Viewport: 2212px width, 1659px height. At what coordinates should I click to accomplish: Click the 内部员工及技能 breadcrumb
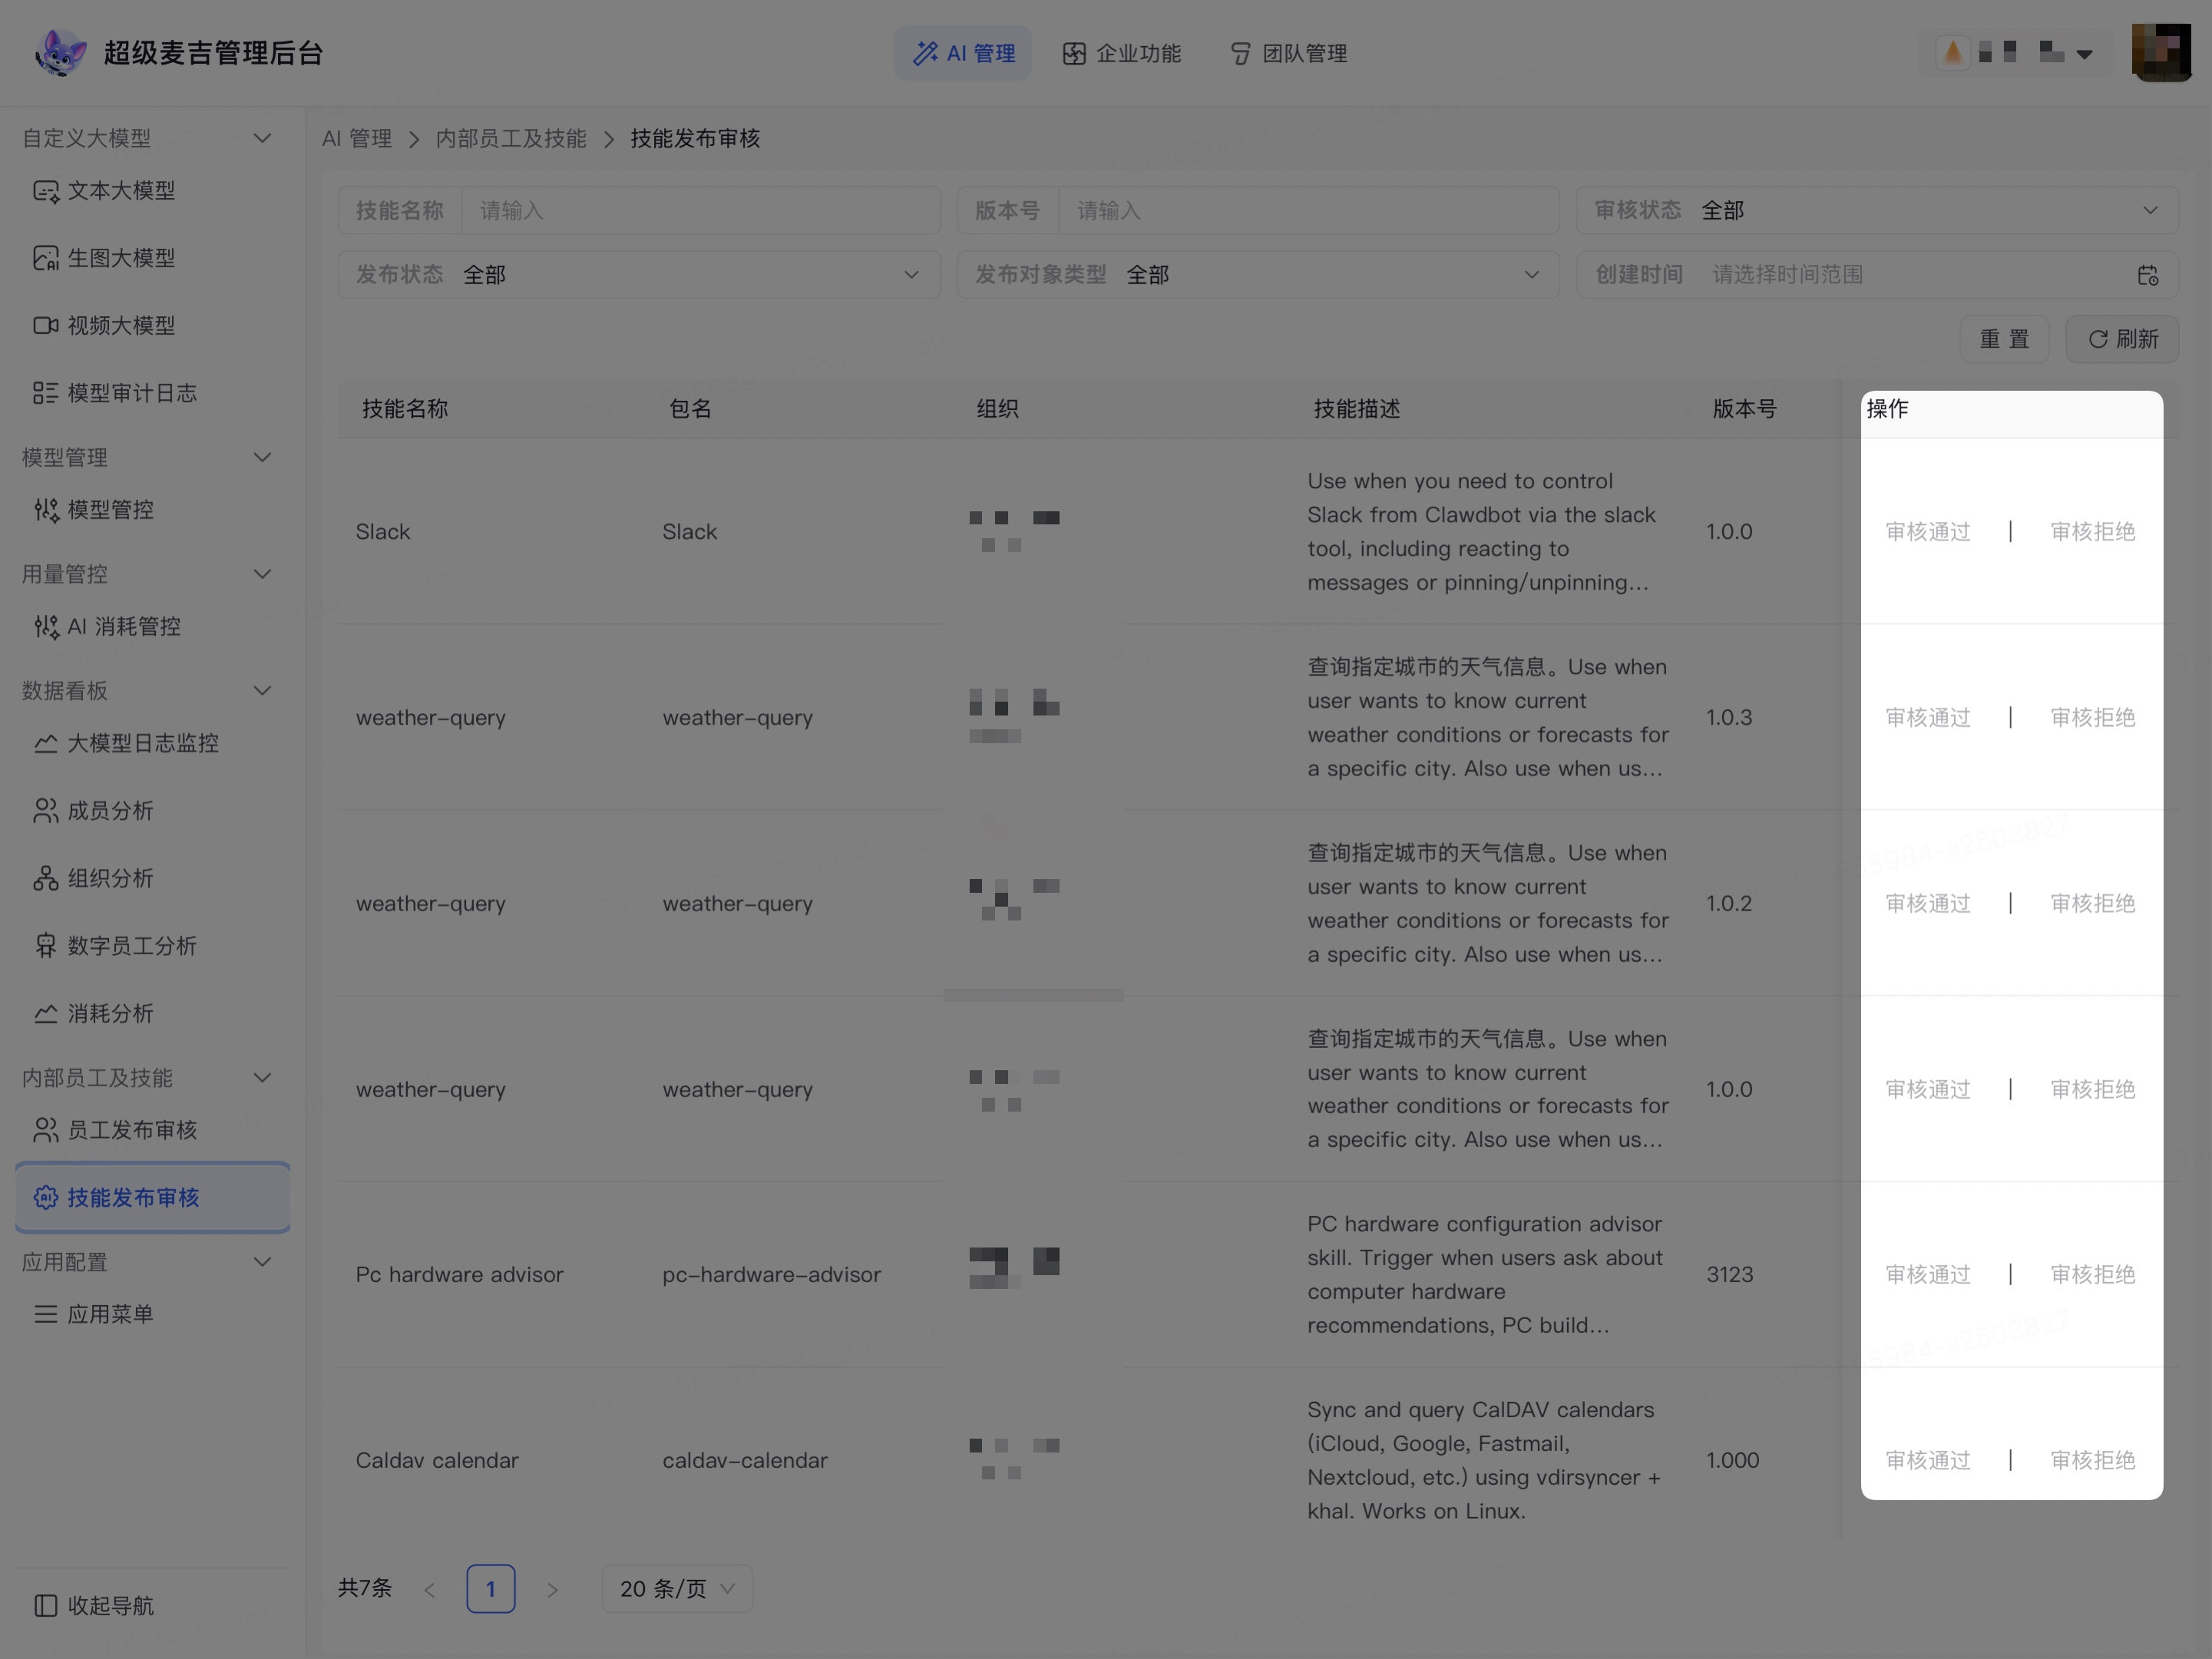[x=511, y=138]
